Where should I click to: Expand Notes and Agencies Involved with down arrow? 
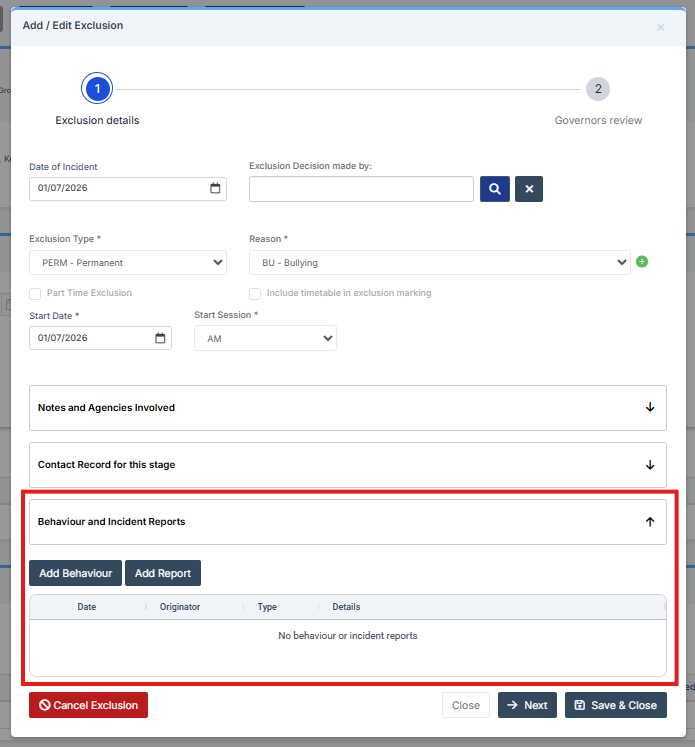pos(650,407)
